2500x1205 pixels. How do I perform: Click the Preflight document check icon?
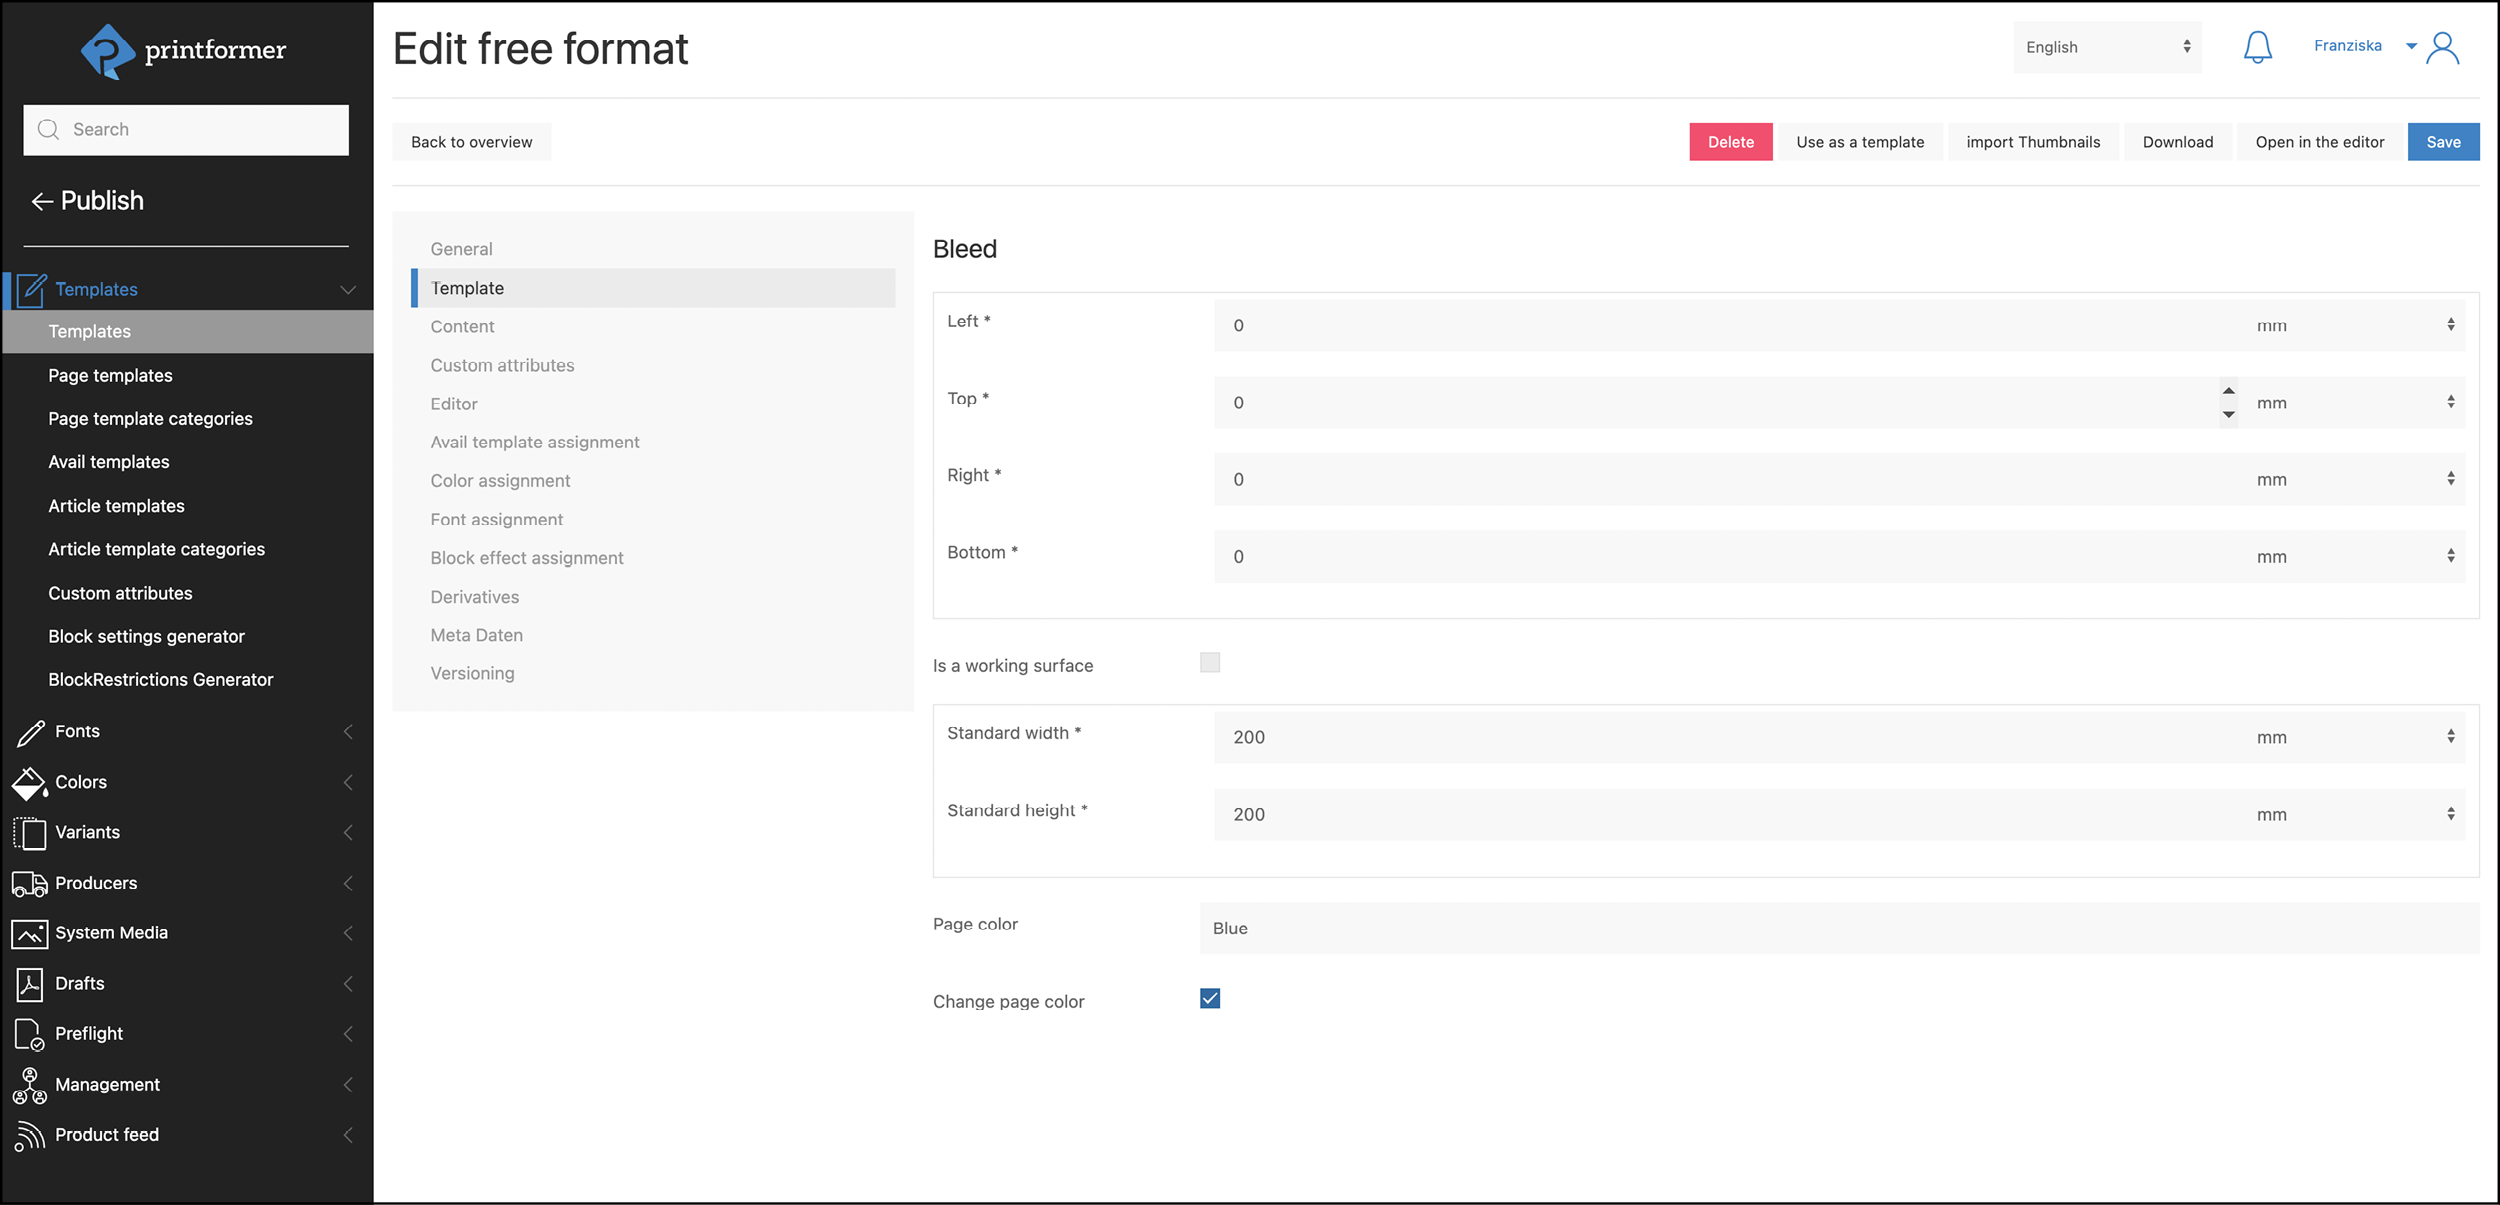point(29,1034)
